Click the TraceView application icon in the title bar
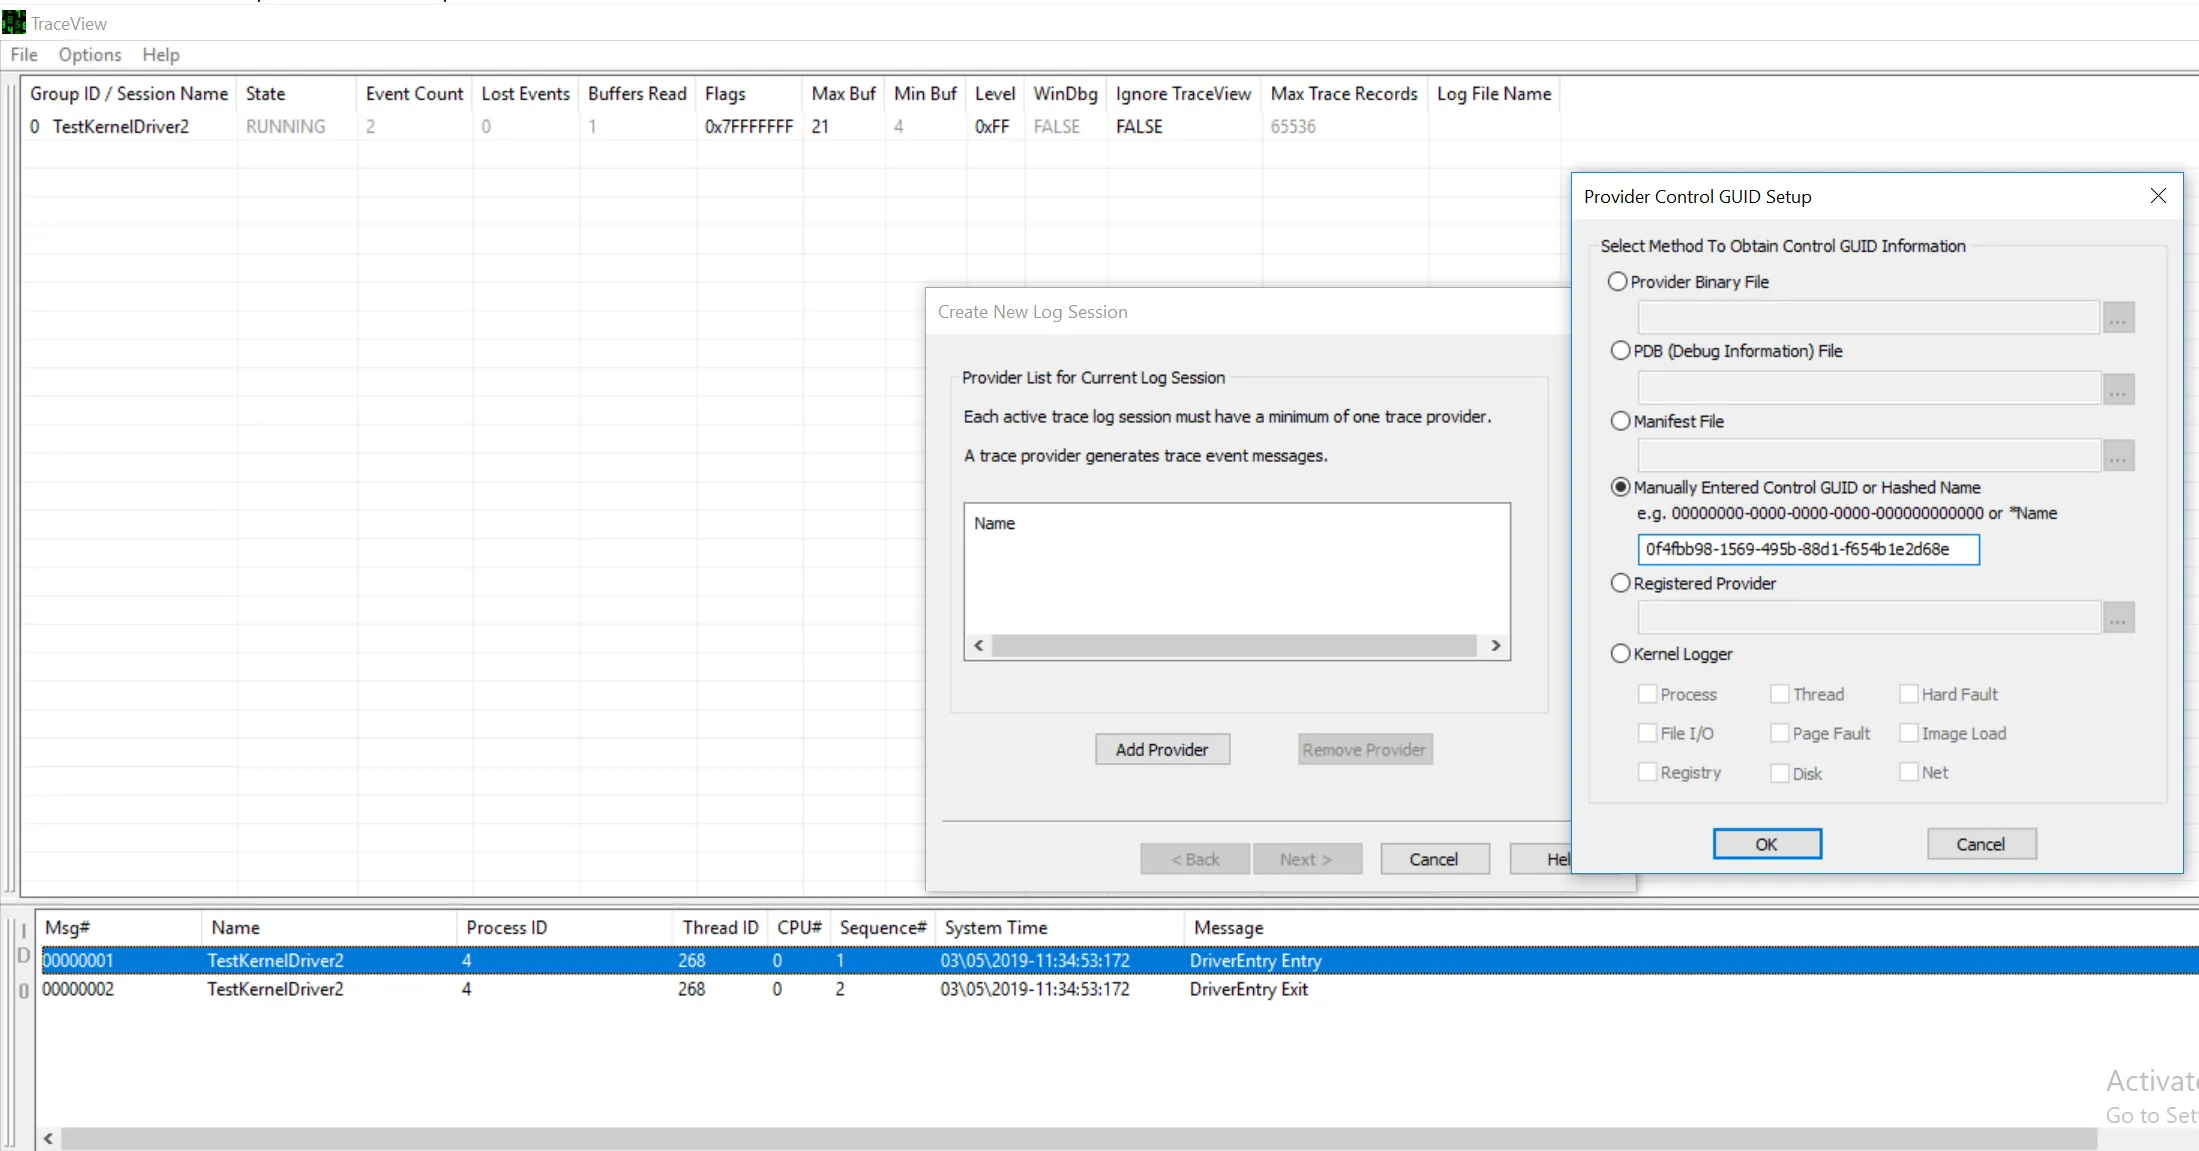 point(14,22)
